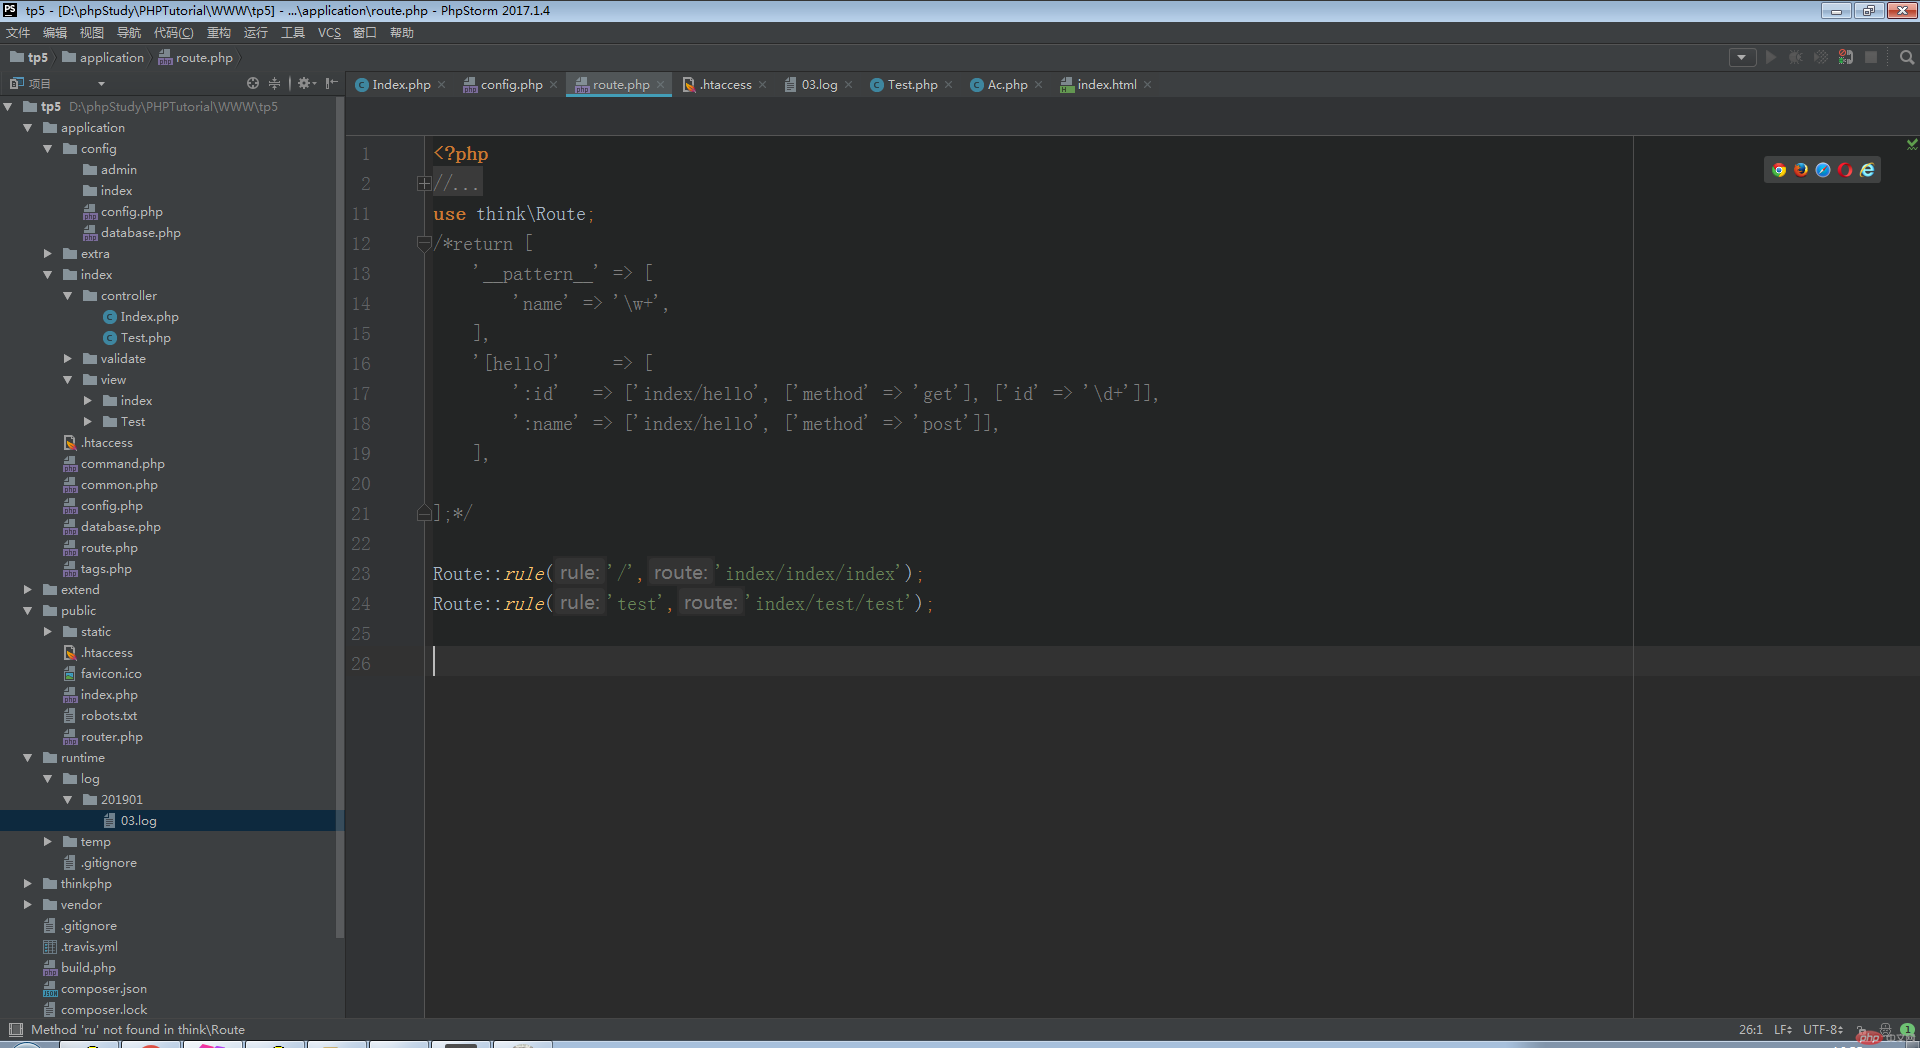Open page in Internet Explorer icon

(1867, 170)
